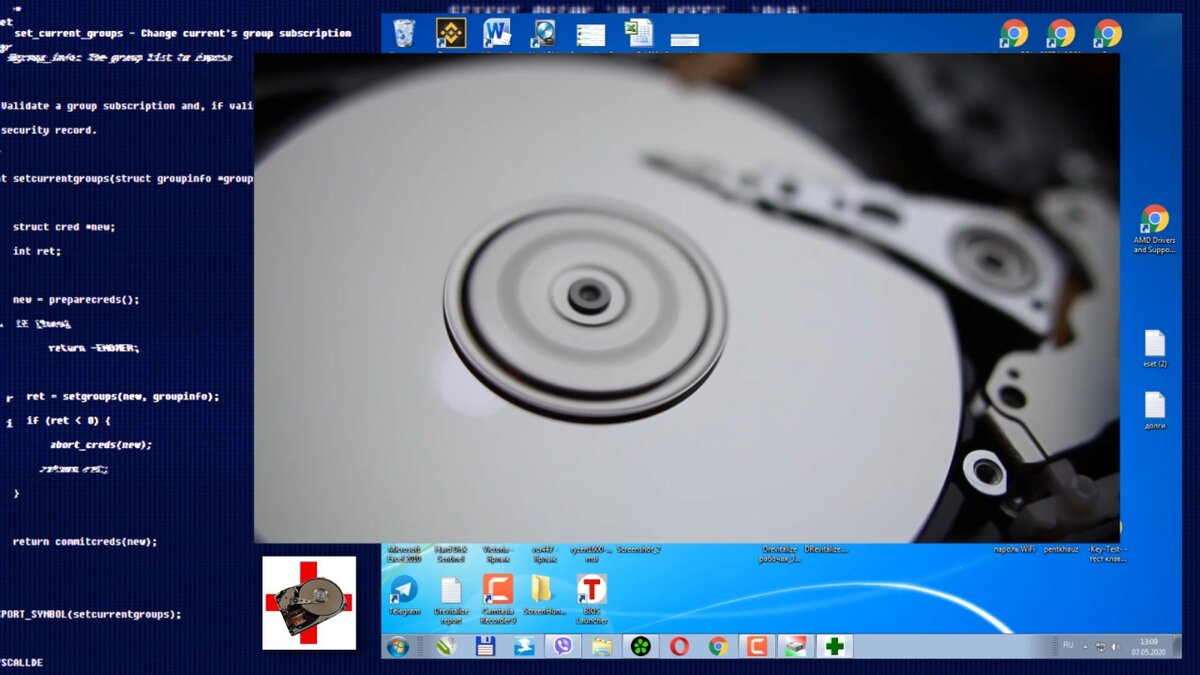Open the Binance desktop shortcut

451,33
